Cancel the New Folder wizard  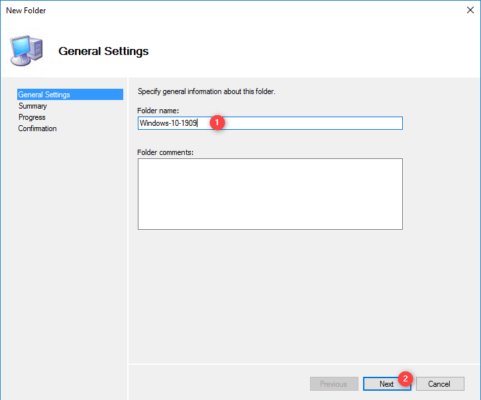(x=440, y=384)
